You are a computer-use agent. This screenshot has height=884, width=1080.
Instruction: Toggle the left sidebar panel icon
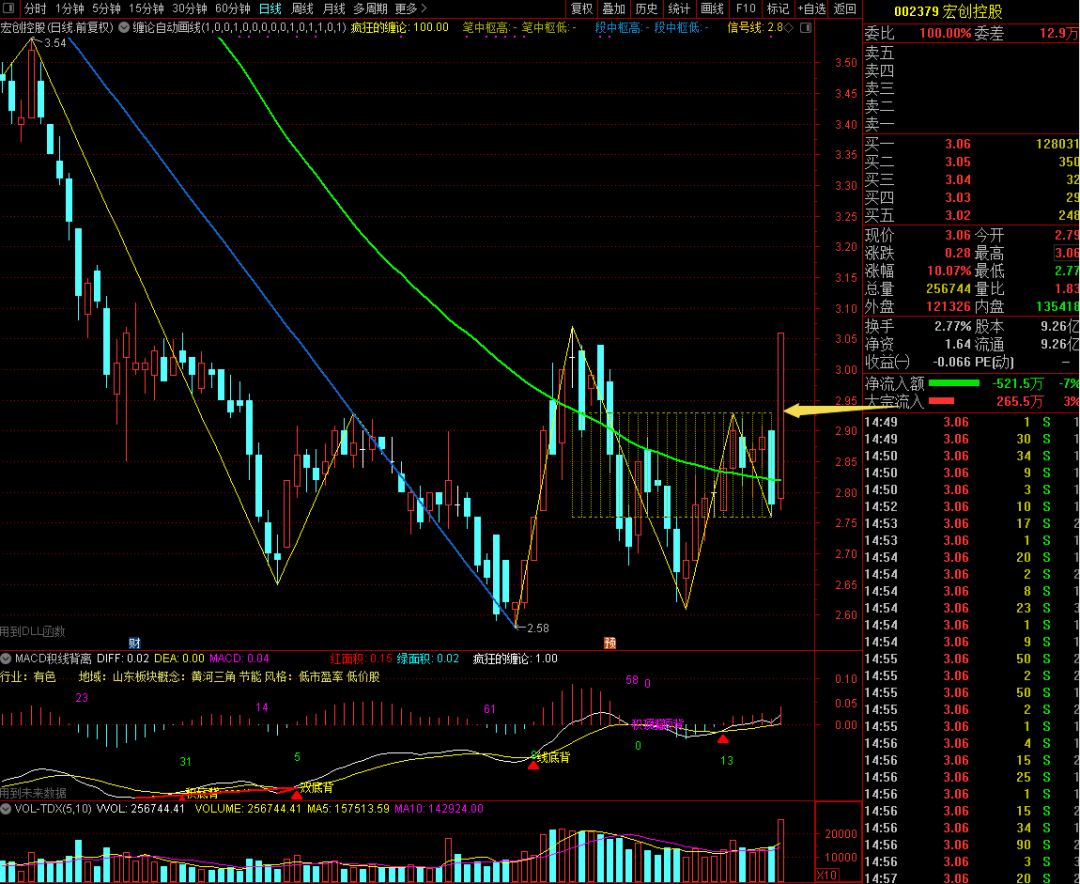tap(9, 9)
